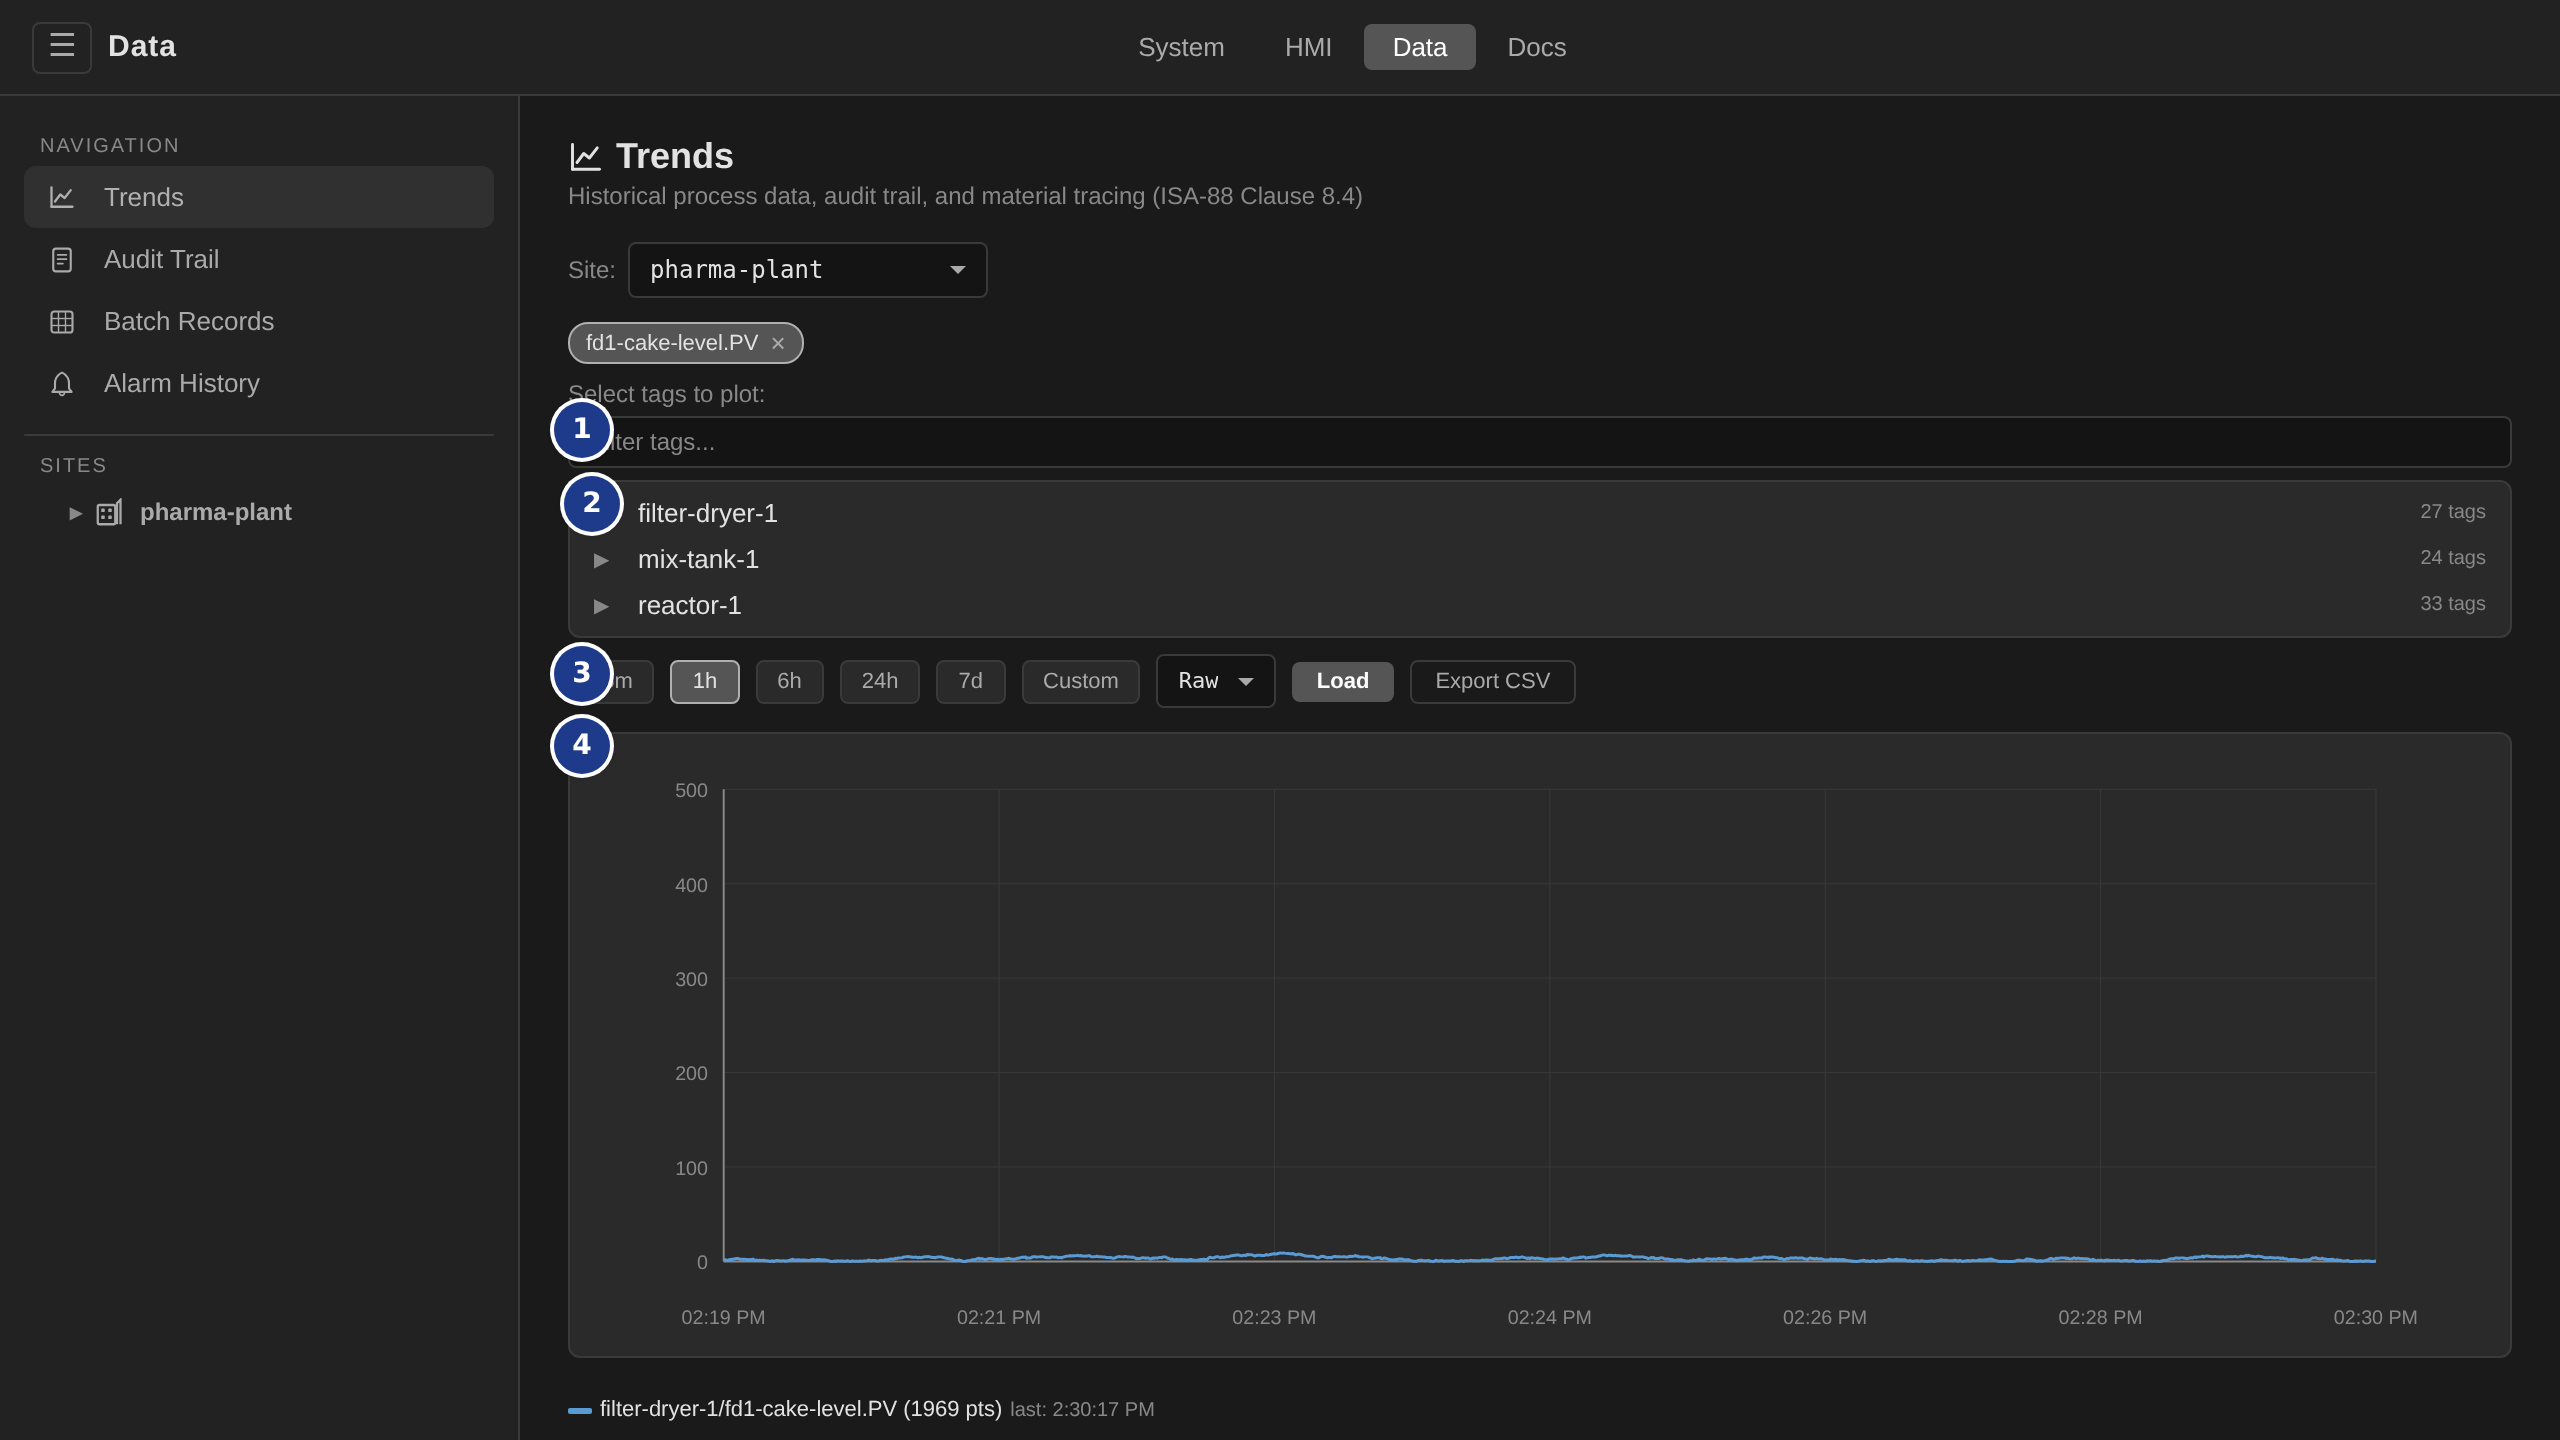Click Export CSV button
The height and width of the screenshot is (1440, 2560).
[x=1493, y=681]
